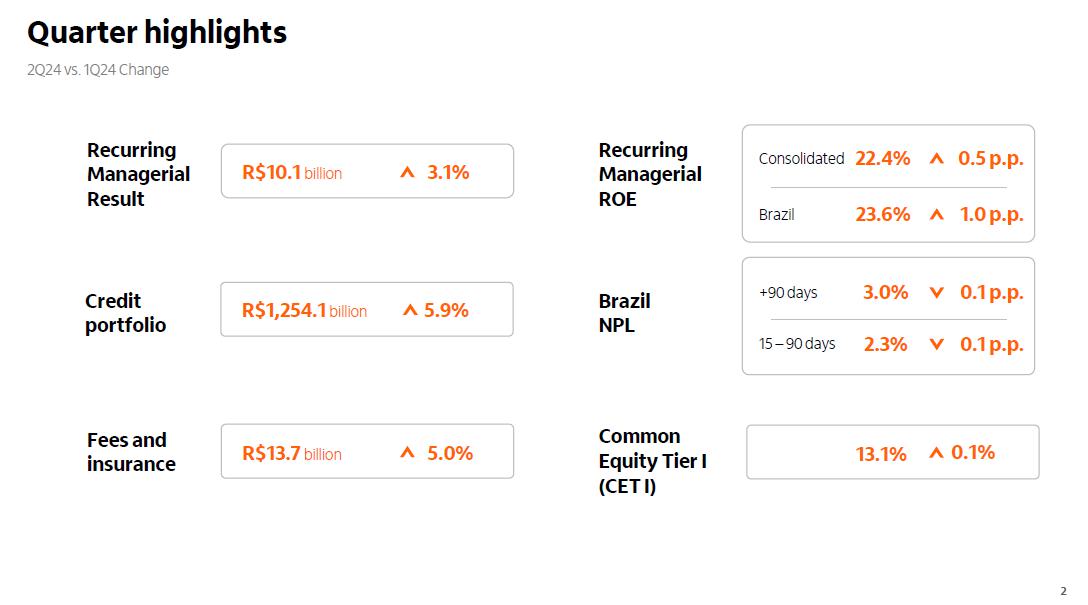Click the up arrow beside 5.0%
The width and height of the screenshot is (1088, 605).
click(x=407, y=453)
